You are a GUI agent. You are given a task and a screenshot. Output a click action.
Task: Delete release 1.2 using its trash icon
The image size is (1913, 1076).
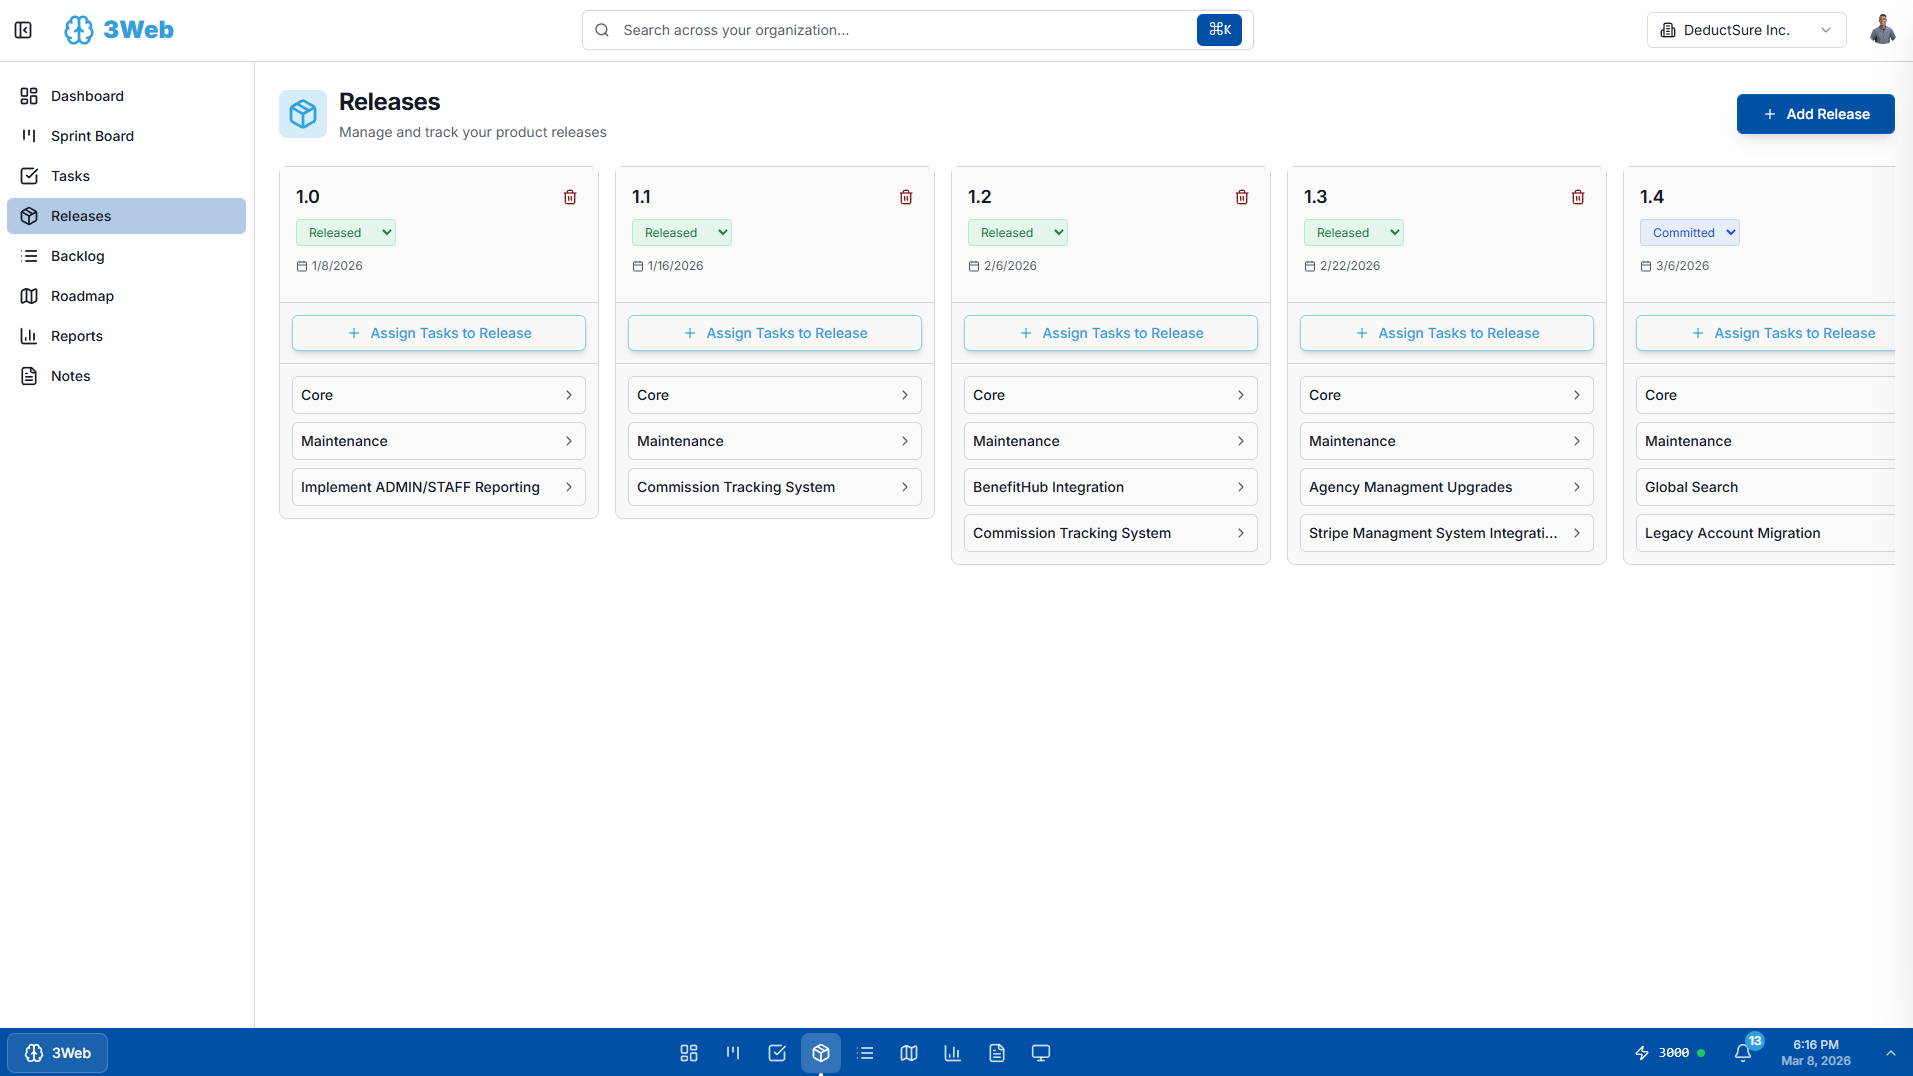tap(1242, 197)
